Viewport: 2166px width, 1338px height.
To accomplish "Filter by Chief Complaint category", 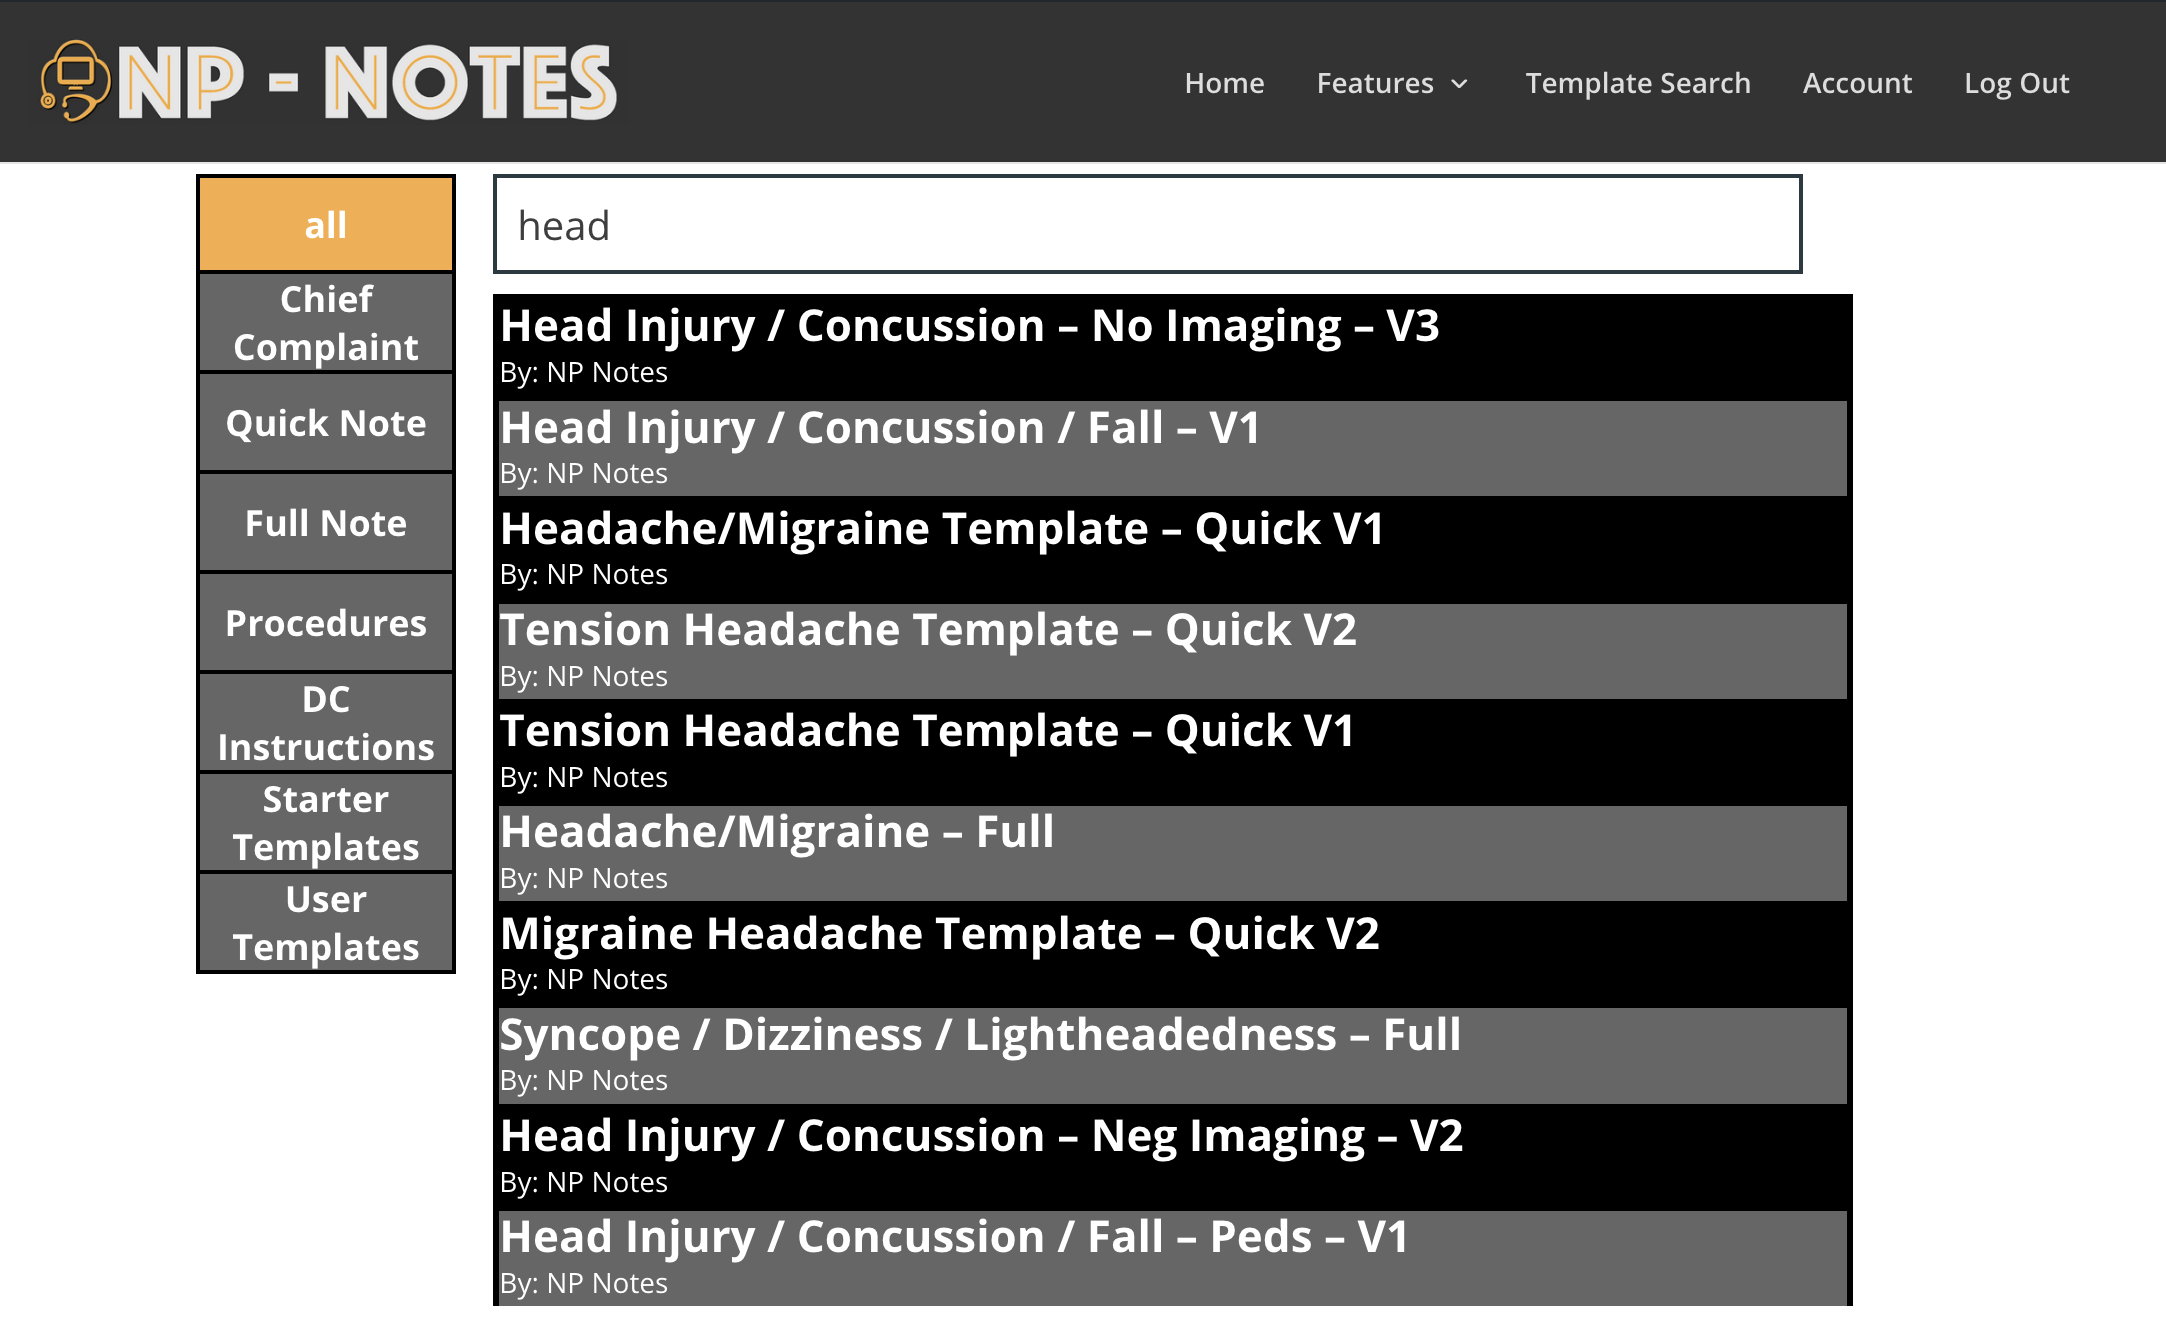I will [x=326, y=322].
